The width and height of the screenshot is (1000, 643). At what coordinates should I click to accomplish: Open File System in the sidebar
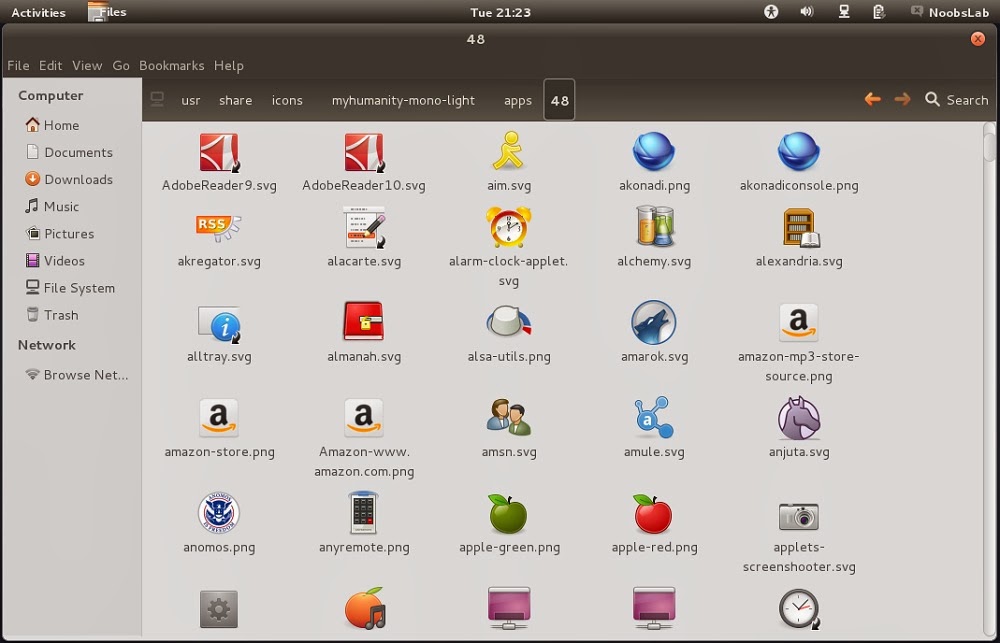pyautogui.click(x=70, y=288)
